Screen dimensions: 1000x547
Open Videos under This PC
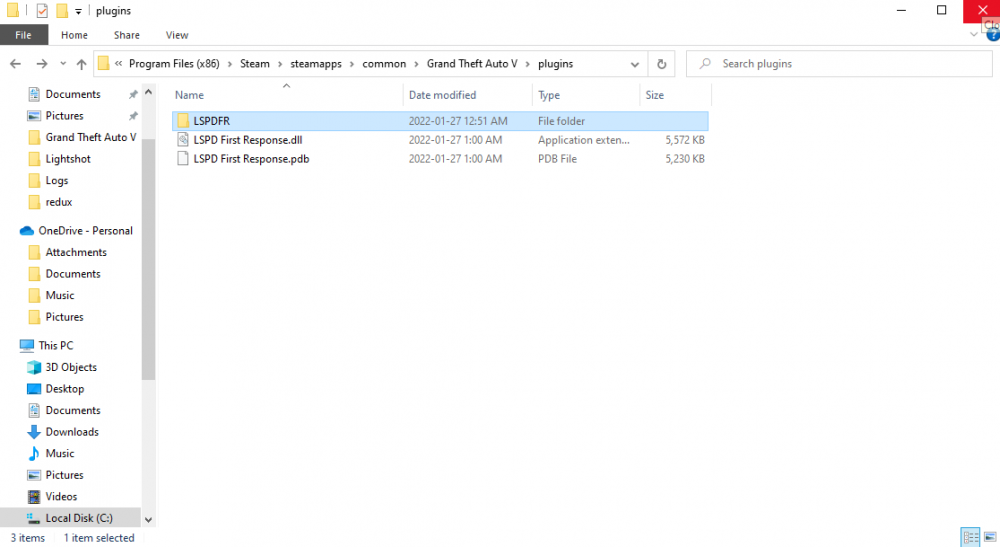[61, 497]
